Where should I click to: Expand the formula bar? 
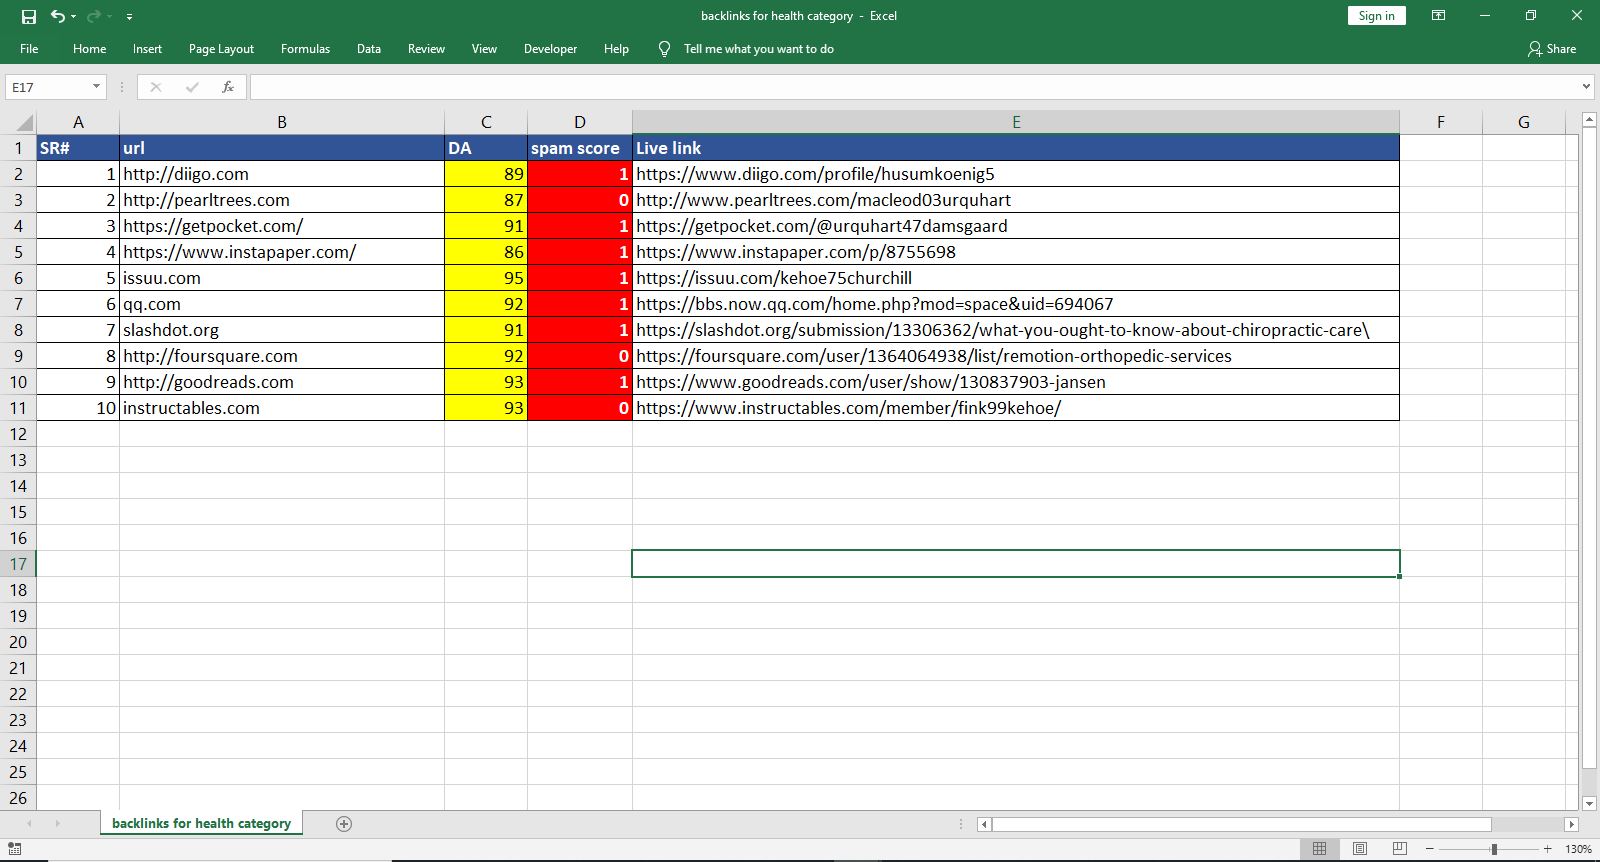click(x=1586, y=87)
